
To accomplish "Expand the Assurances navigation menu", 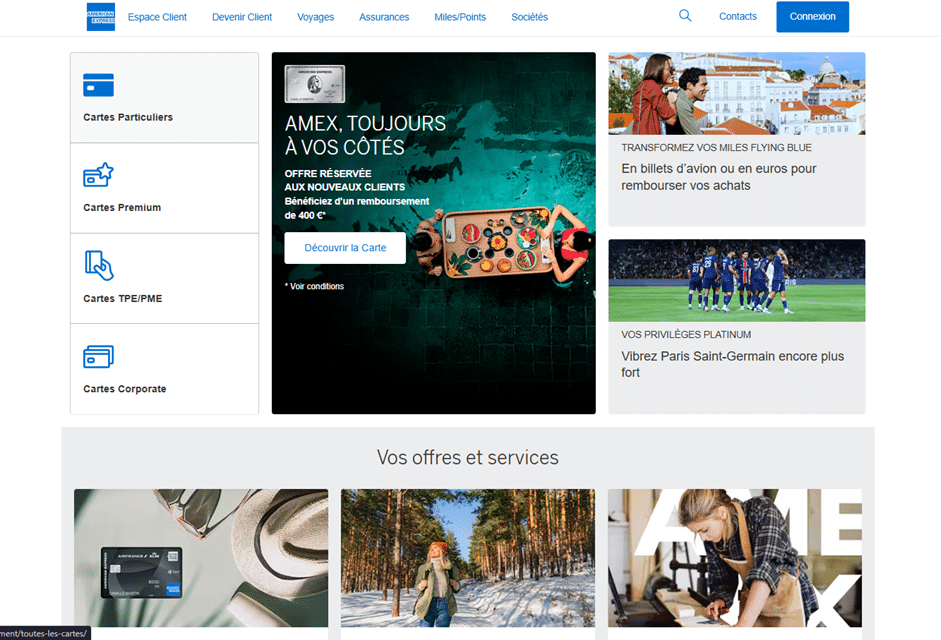I will pos(384,17).
